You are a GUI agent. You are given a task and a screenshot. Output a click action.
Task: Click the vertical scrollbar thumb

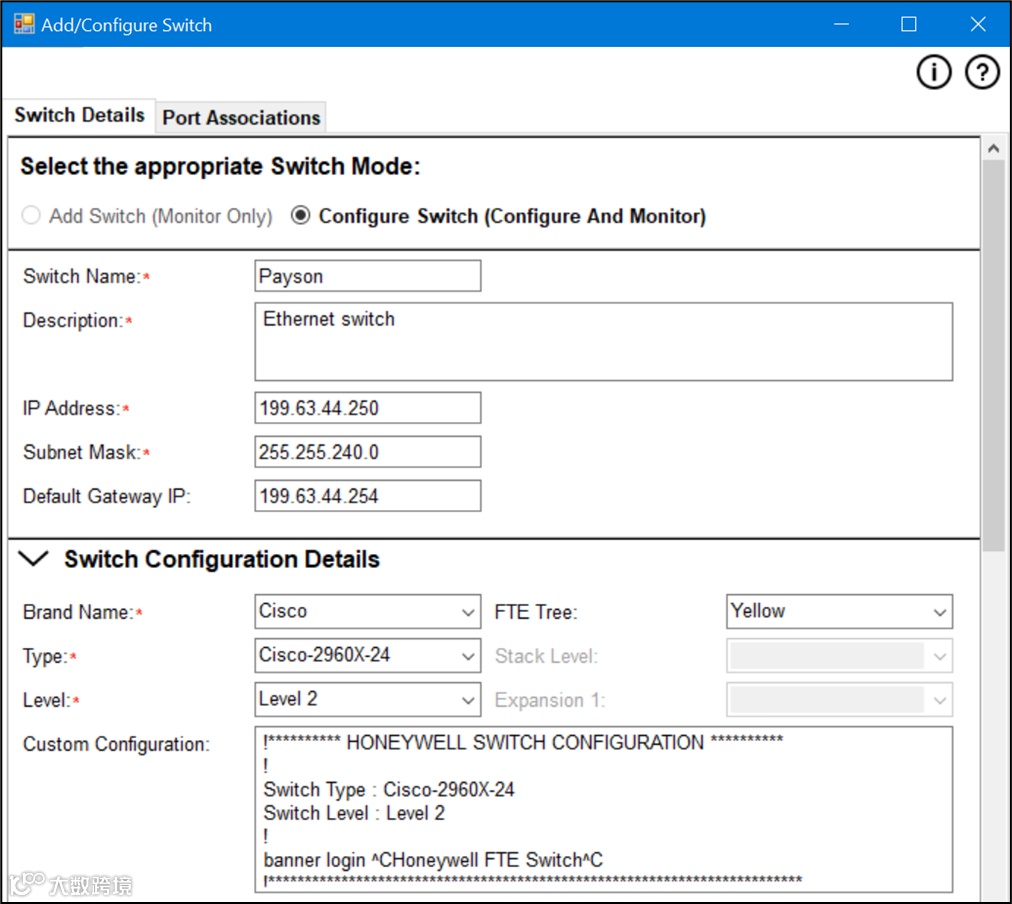coord(993,355)
